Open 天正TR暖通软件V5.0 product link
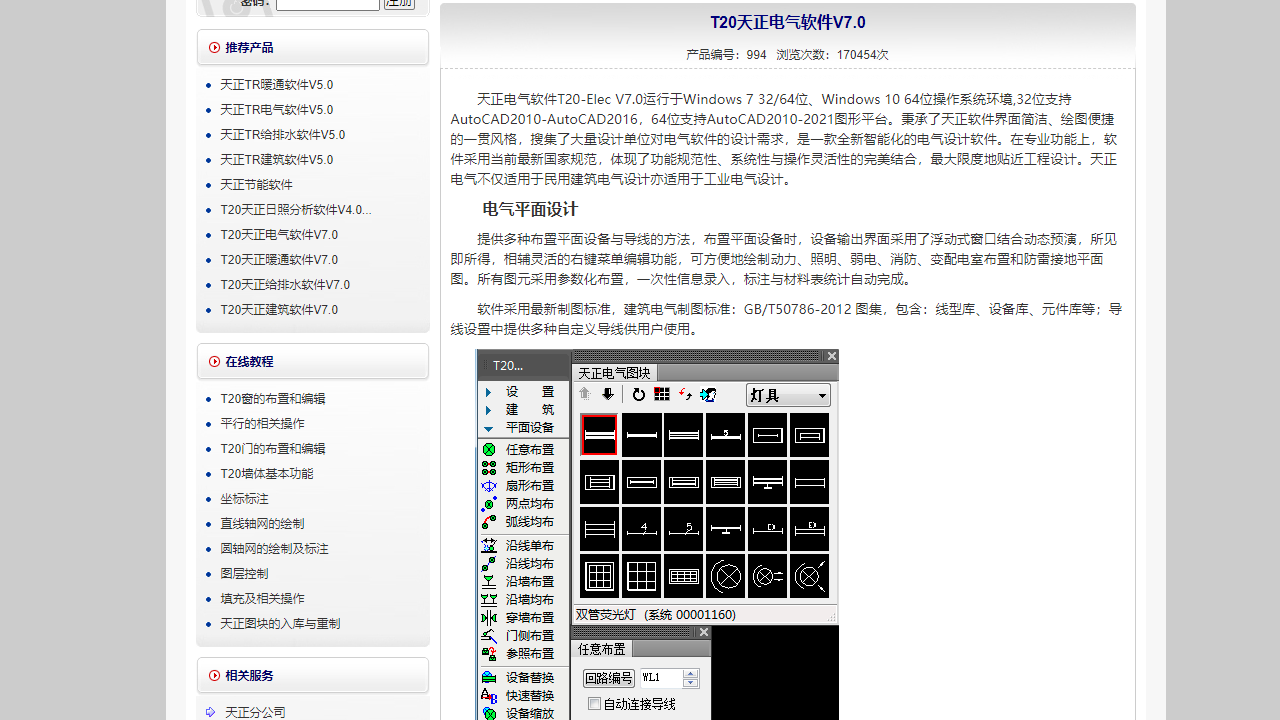1280x720 pixels. click(x=277, y=85)
